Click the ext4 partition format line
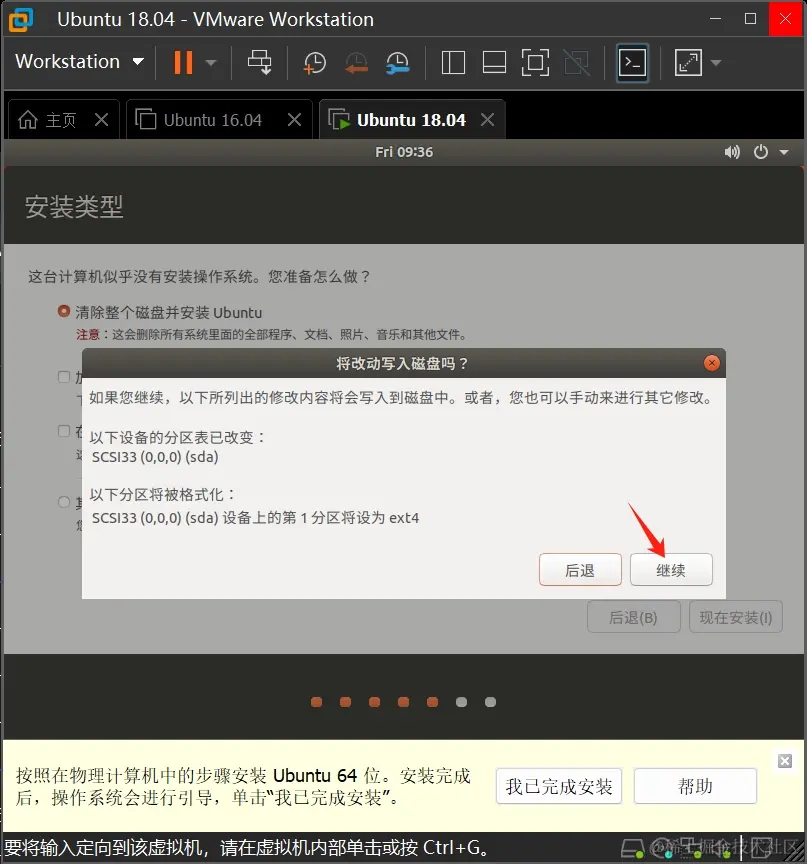807x864 pixels. (x=255, y=518)
